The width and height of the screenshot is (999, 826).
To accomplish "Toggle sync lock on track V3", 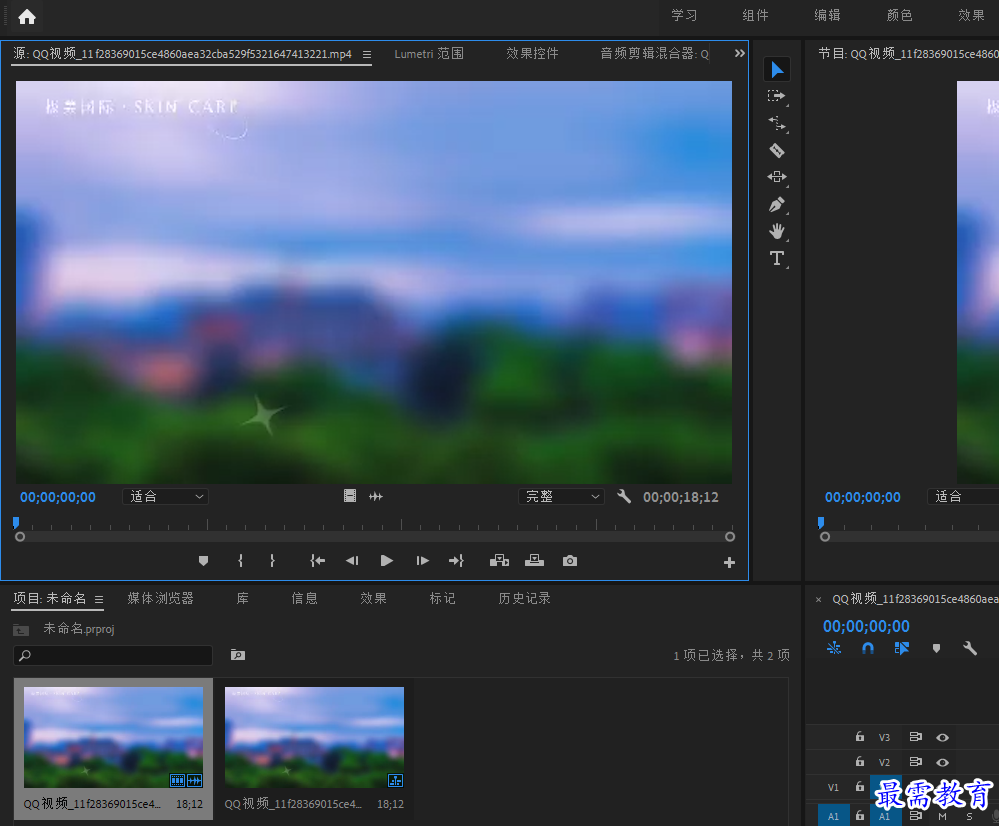I will pos(916,737).
